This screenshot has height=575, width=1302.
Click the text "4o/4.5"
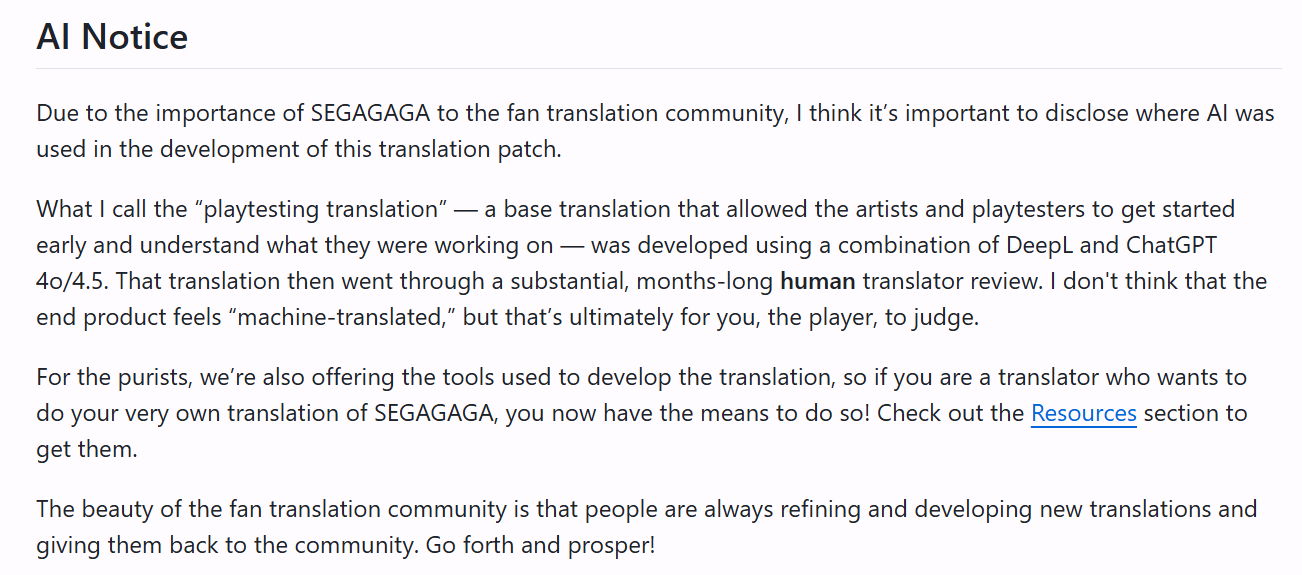click(x=70, y=281)
